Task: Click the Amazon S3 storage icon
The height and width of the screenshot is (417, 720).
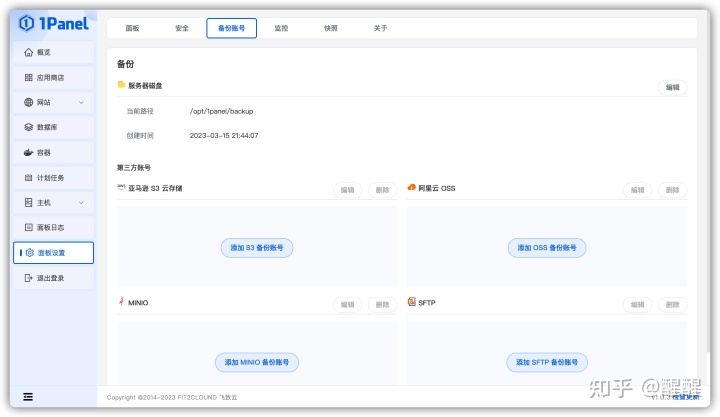Action: pyautogui.click(x=121, y=188)
